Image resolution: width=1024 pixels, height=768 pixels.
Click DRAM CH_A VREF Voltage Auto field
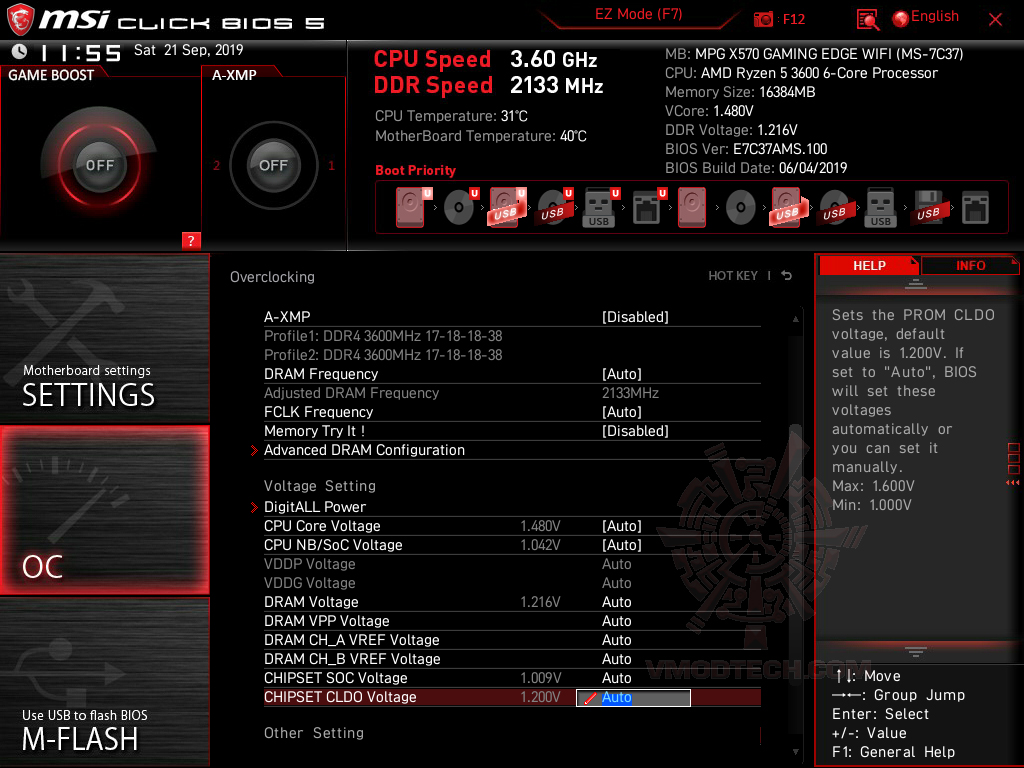click(616, 639)
